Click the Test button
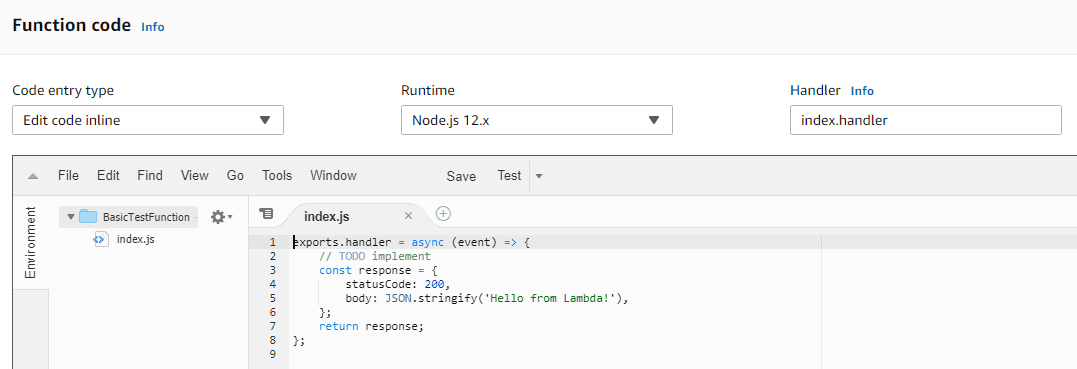 pyautogui.click(x=509, y=175)
